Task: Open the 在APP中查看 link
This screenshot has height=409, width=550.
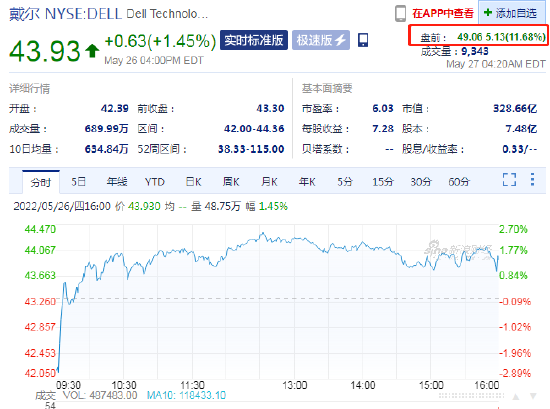Action: click(443, 14)
